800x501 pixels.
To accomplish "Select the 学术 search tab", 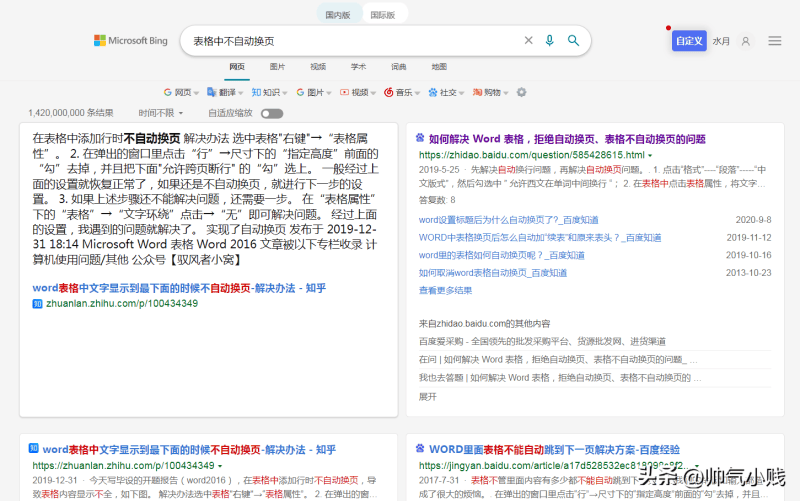I will coord(358,66).
